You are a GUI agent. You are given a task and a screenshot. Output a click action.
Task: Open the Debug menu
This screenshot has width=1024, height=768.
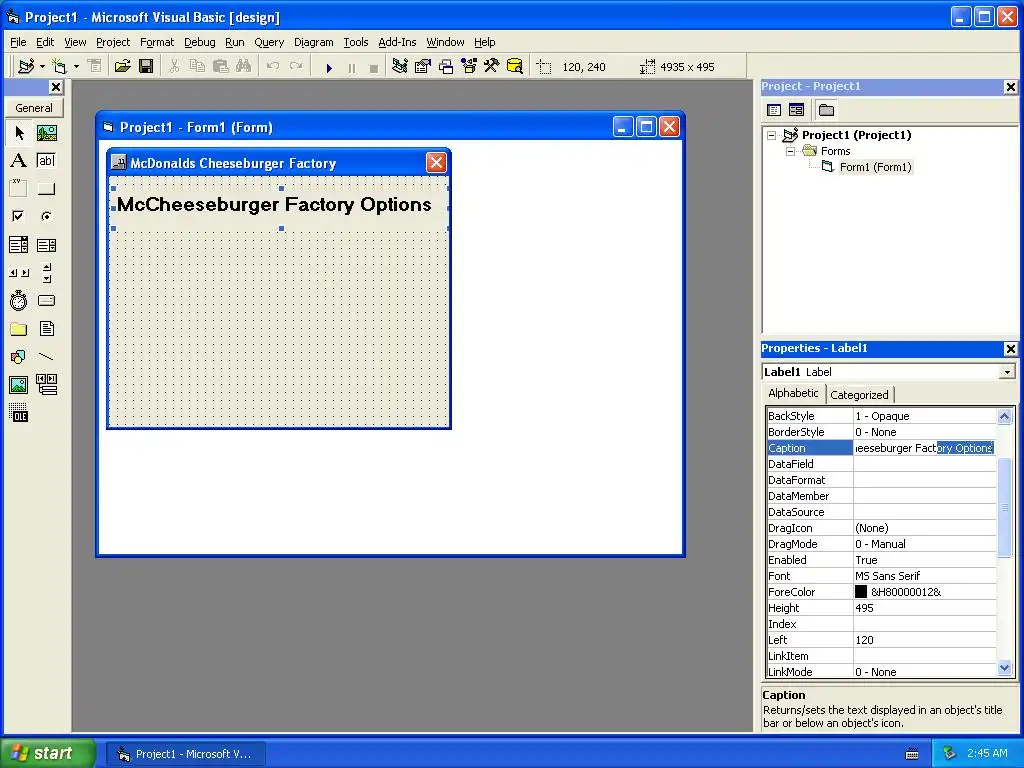199,42
